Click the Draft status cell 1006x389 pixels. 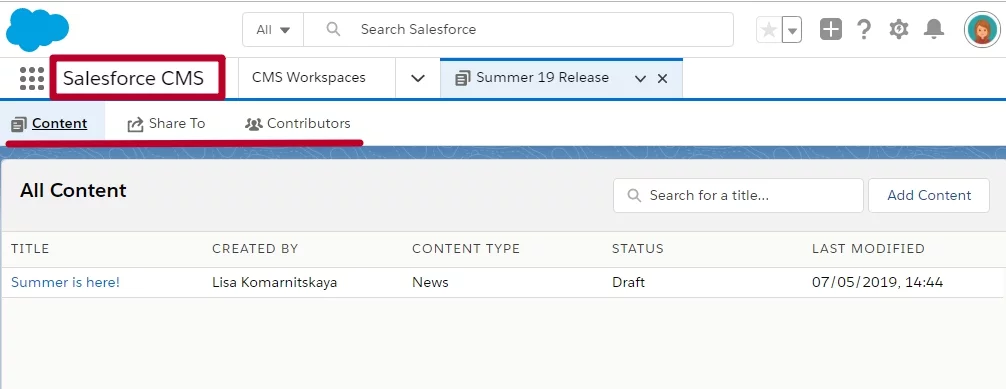pos(629,282)
